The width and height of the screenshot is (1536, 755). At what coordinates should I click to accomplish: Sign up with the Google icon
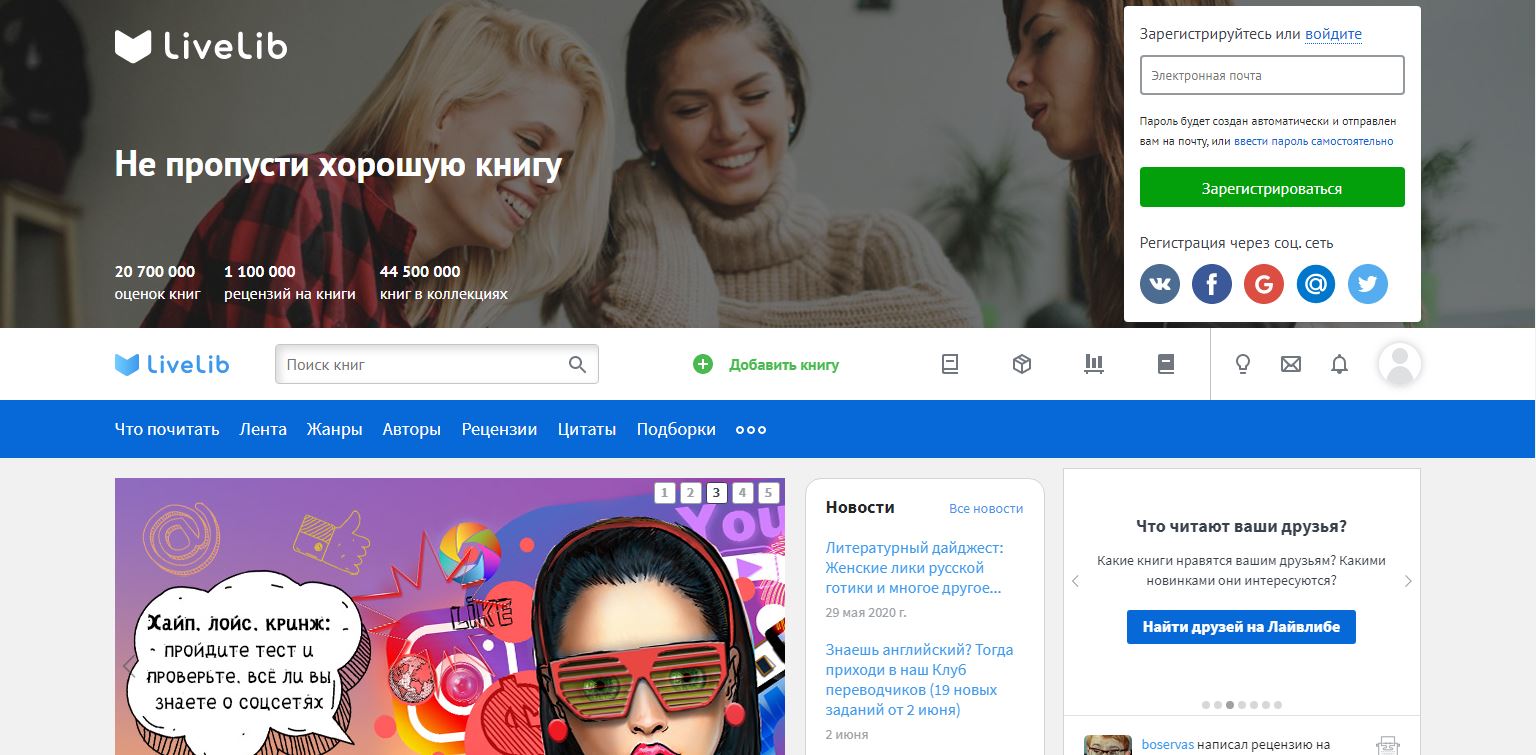point(1264,285)
